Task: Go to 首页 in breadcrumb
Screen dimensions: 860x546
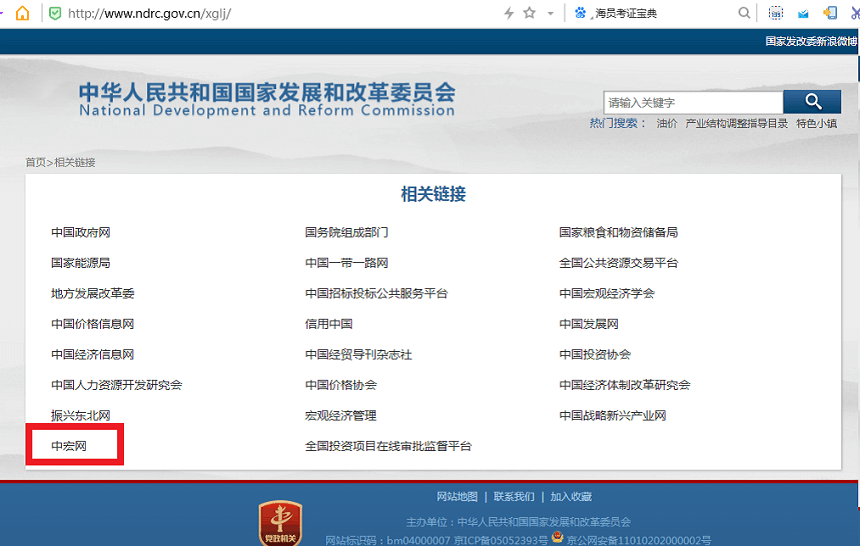Action: click(35, 162)
